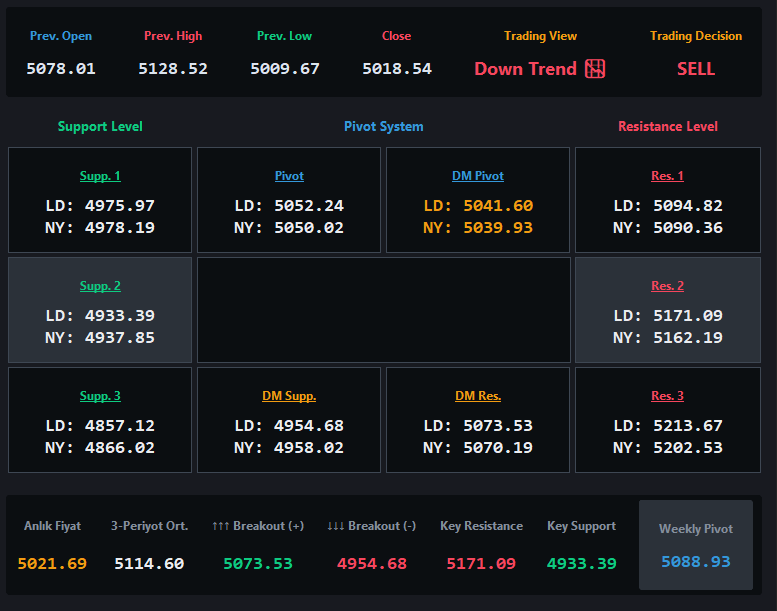Click the Key Resistance value 5171.09
The width and height of the screenshot is (777, 611).
click(x=481, y=564)
